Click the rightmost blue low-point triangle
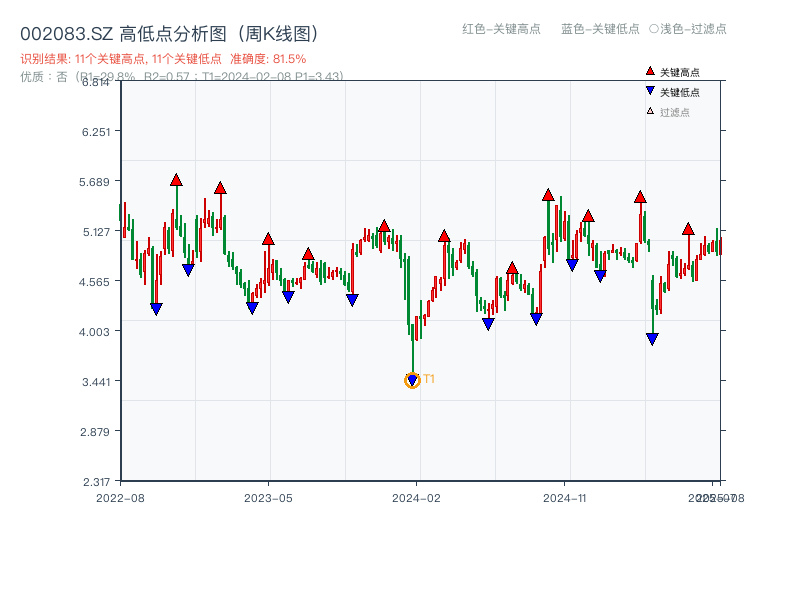The image size is (800, 600). (652, 339)
